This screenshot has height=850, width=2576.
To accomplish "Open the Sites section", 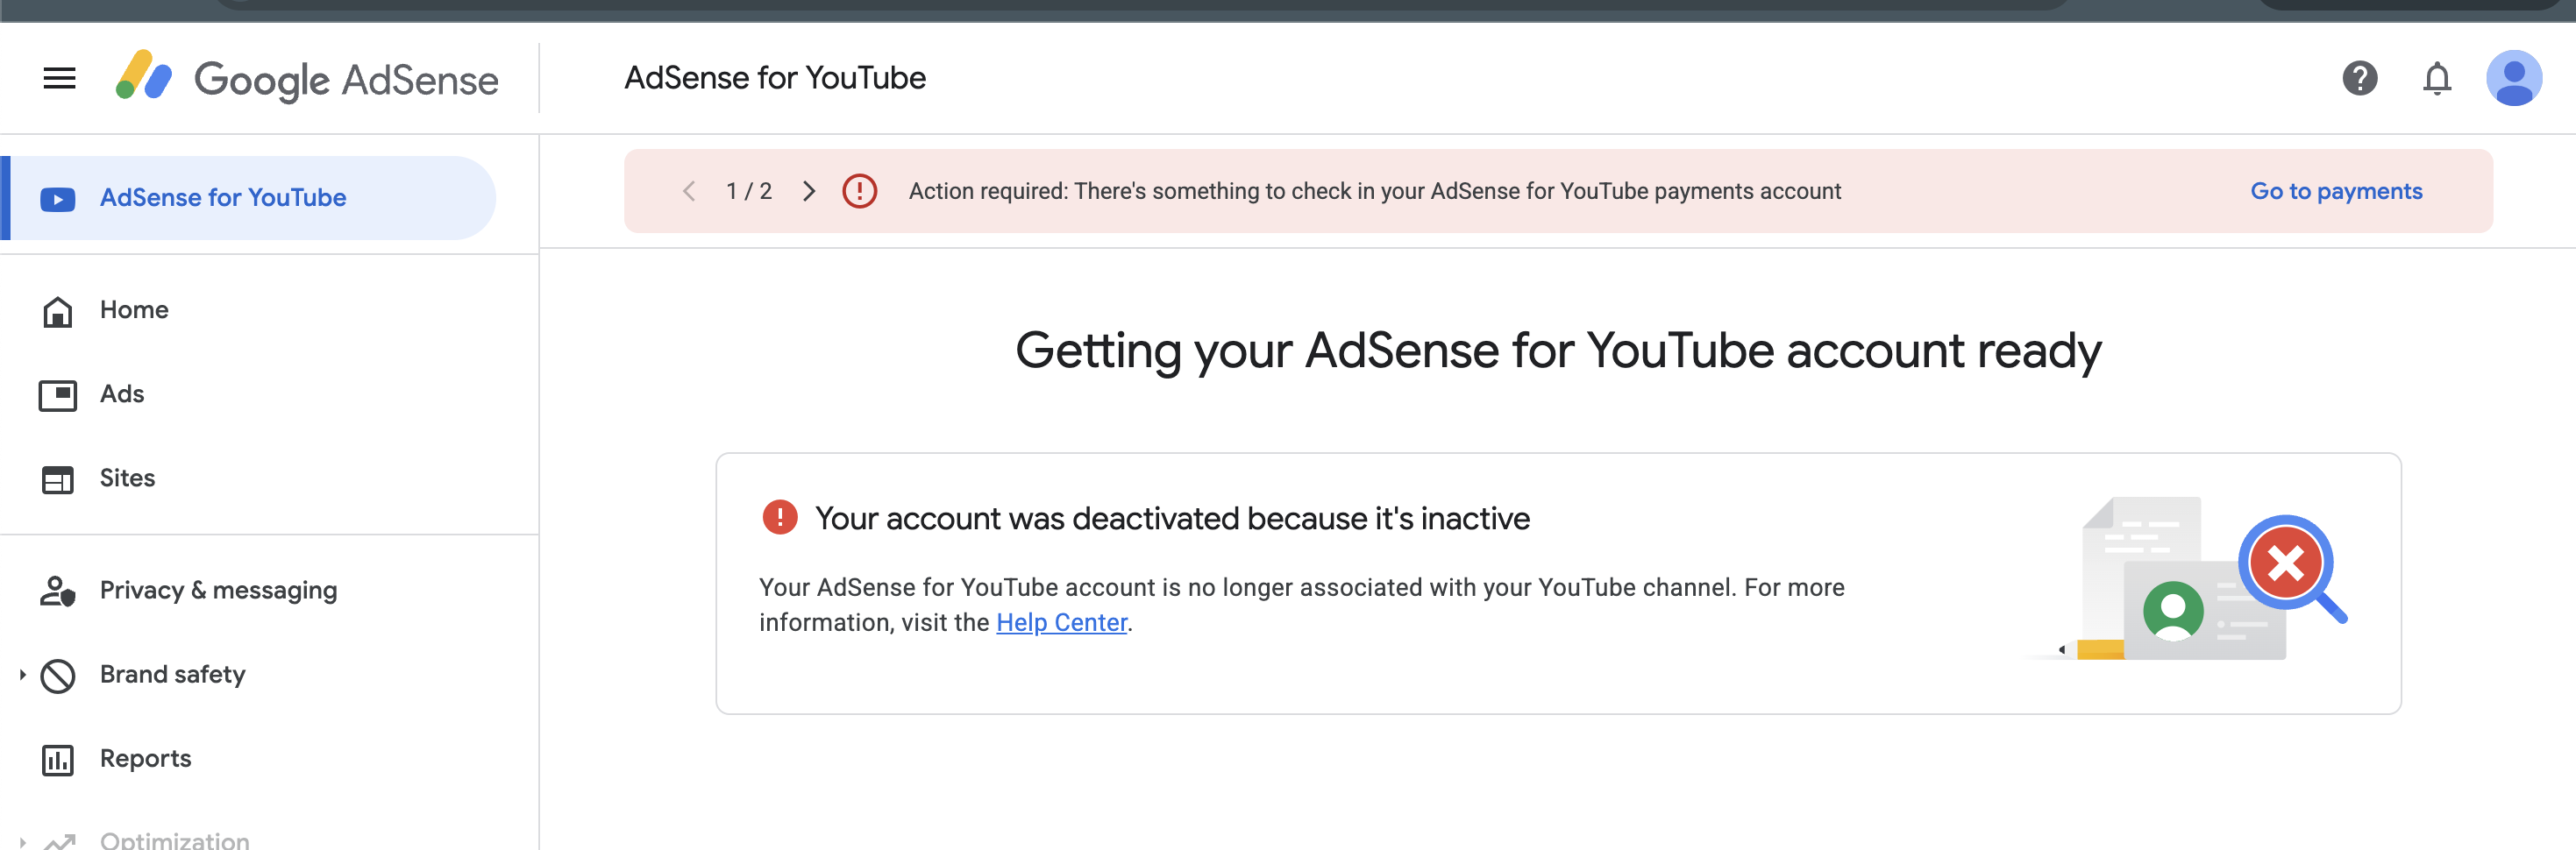I will pos(127,478).
